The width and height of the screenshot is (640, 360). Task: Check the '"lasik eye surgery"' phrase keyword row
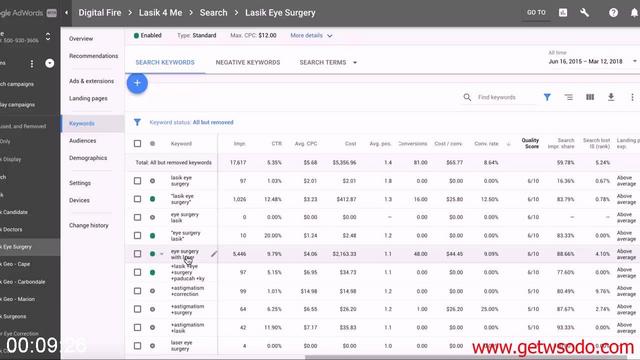(x=138, y=199)
